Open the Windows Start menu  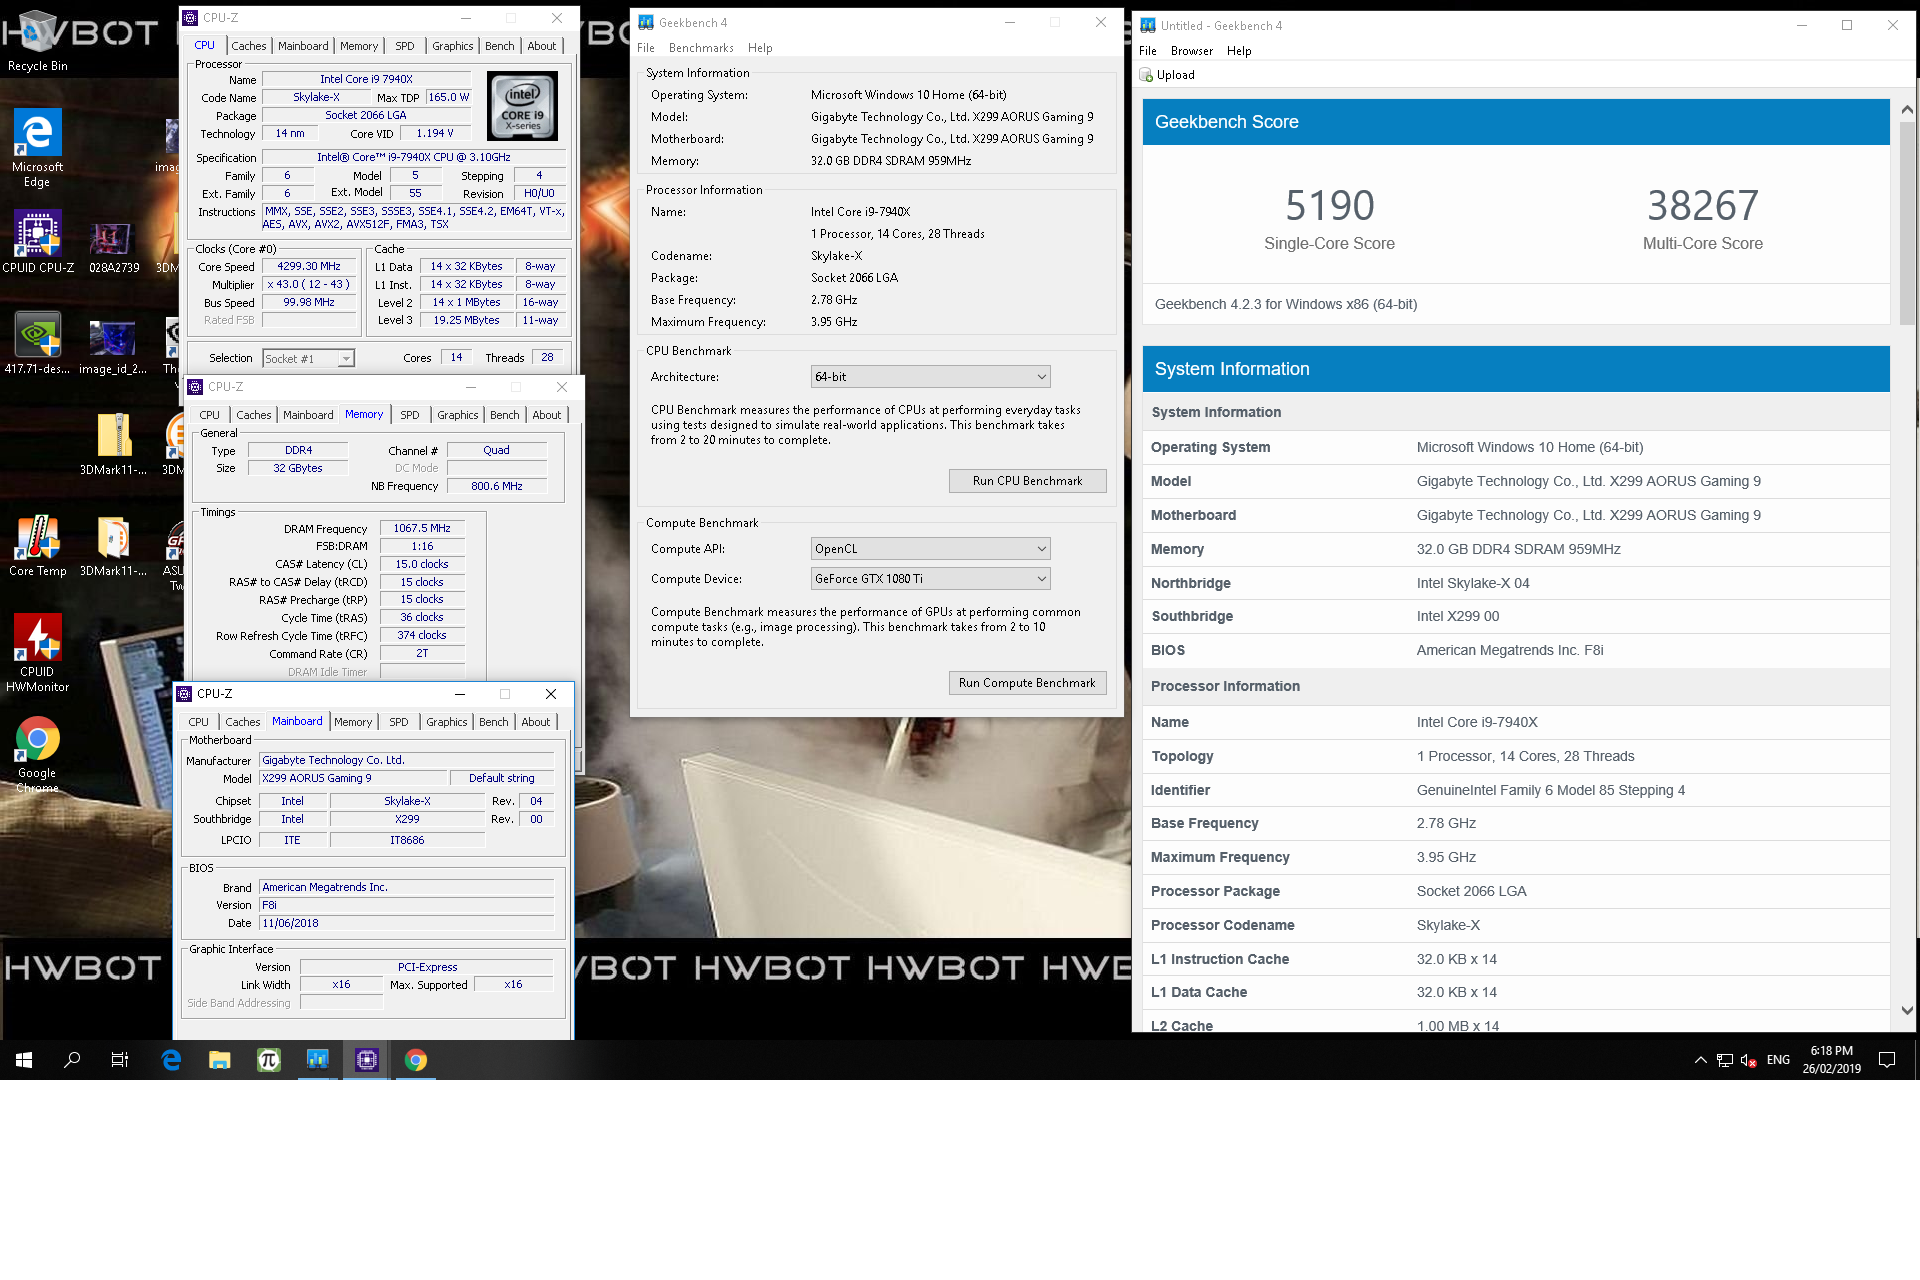tap(24, 1060)
